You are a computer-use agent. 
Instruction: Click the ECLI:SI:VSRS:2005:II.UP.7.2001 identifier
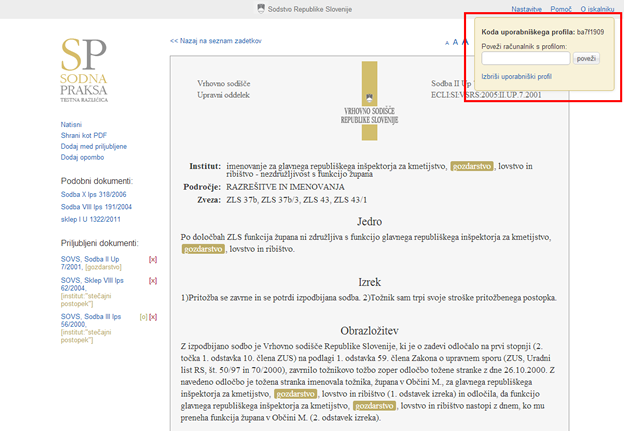click(x=486, y=95)
